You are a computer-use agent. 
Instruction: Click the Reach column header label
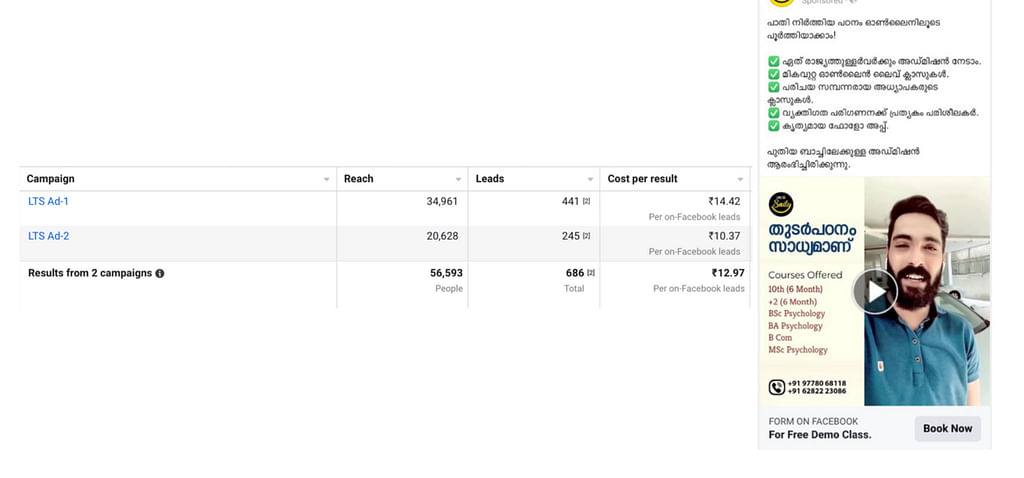358,179
